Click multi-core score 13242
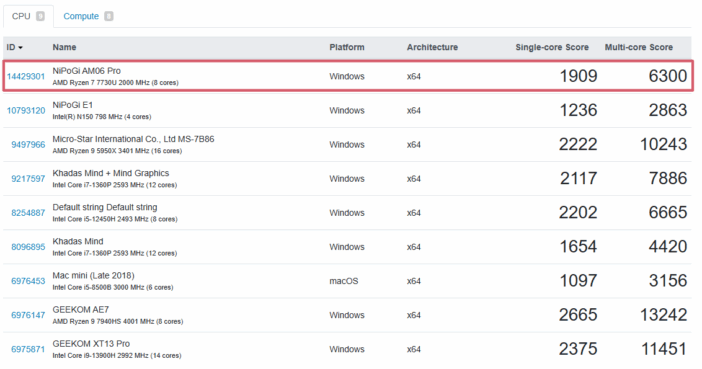The height and width of the screenshot is (369, 702). [x=663, y=315]
